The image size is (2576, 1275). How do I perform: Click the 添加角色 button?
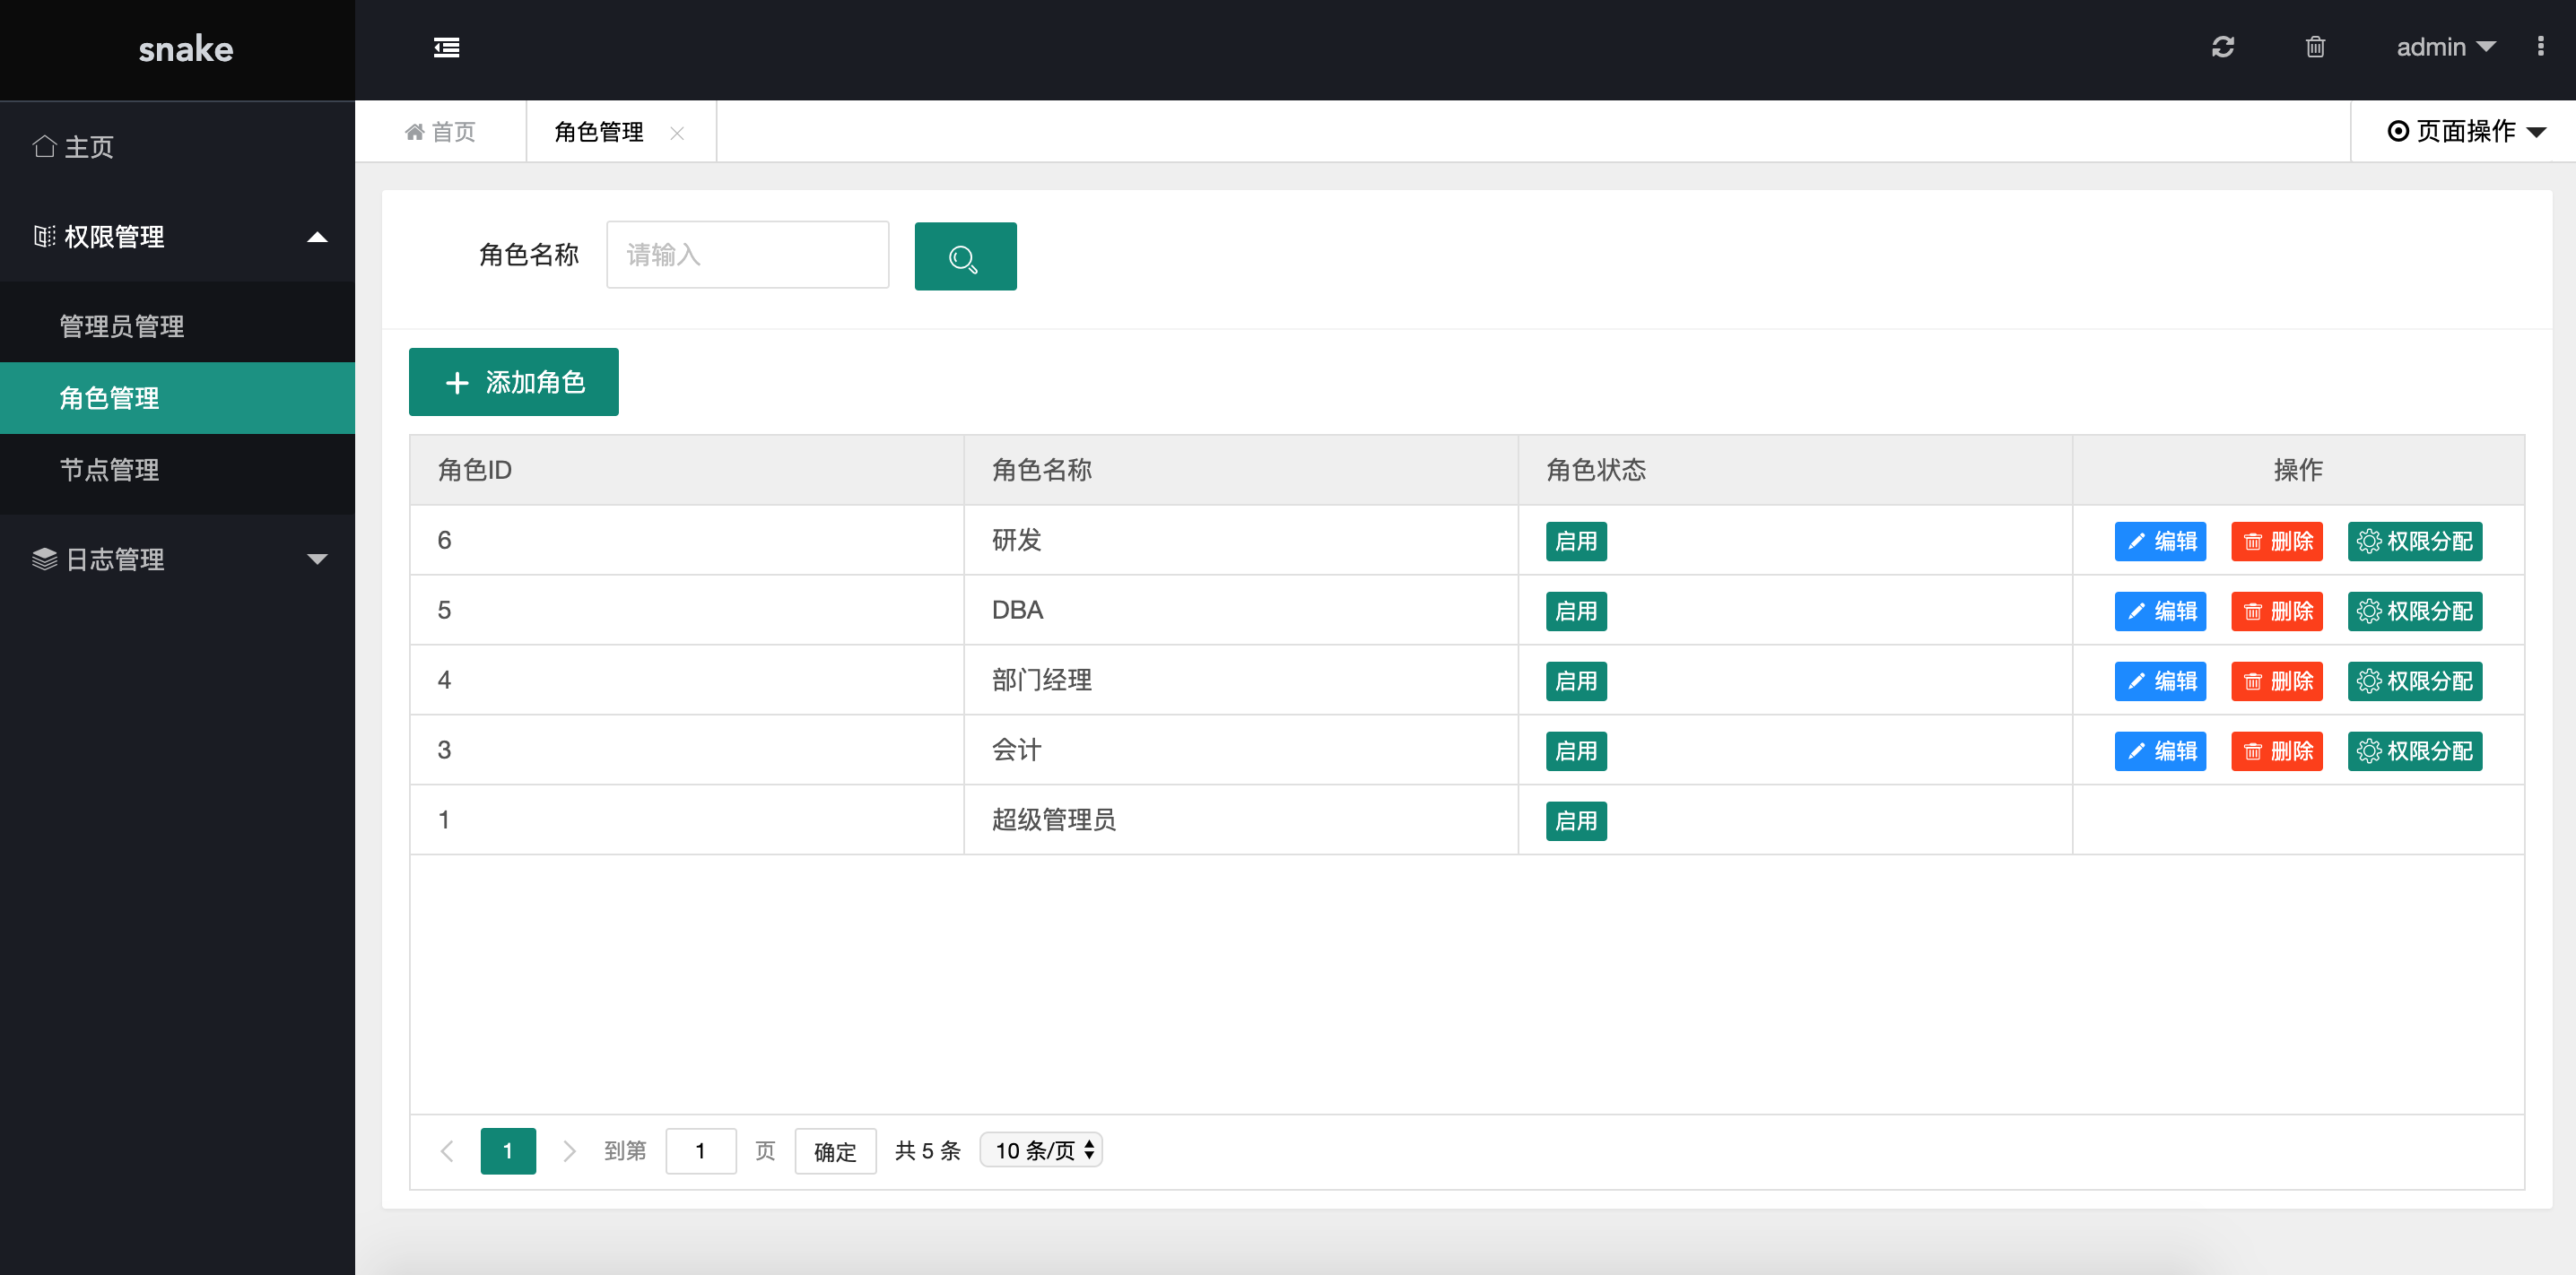(513, 382)
